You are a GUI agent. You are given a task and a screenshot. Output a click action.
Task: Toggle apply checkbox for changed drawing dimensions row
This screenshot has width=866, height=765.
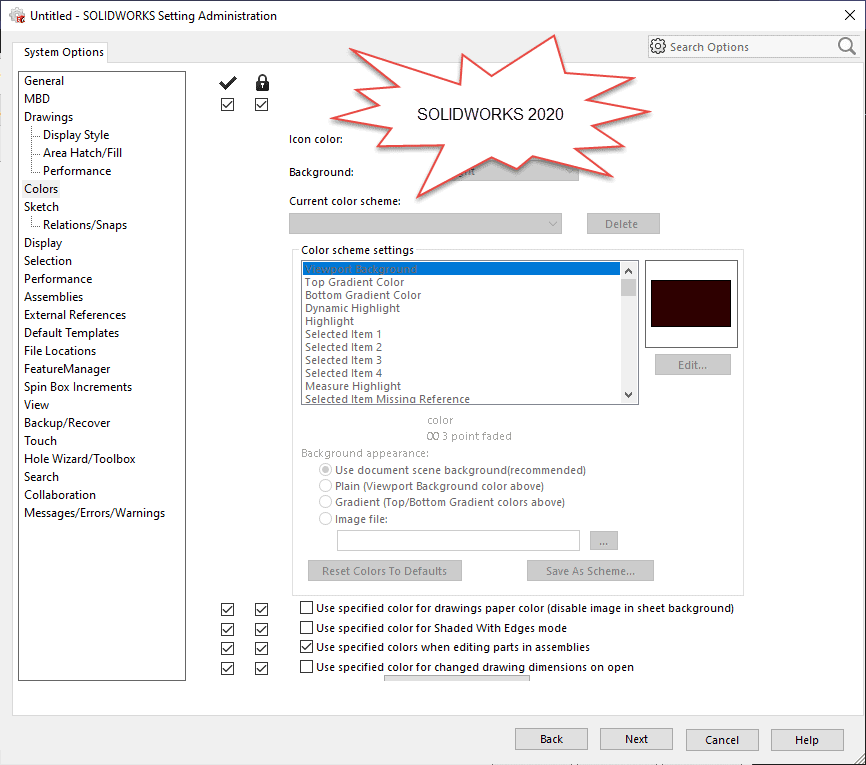pos(228,668)
